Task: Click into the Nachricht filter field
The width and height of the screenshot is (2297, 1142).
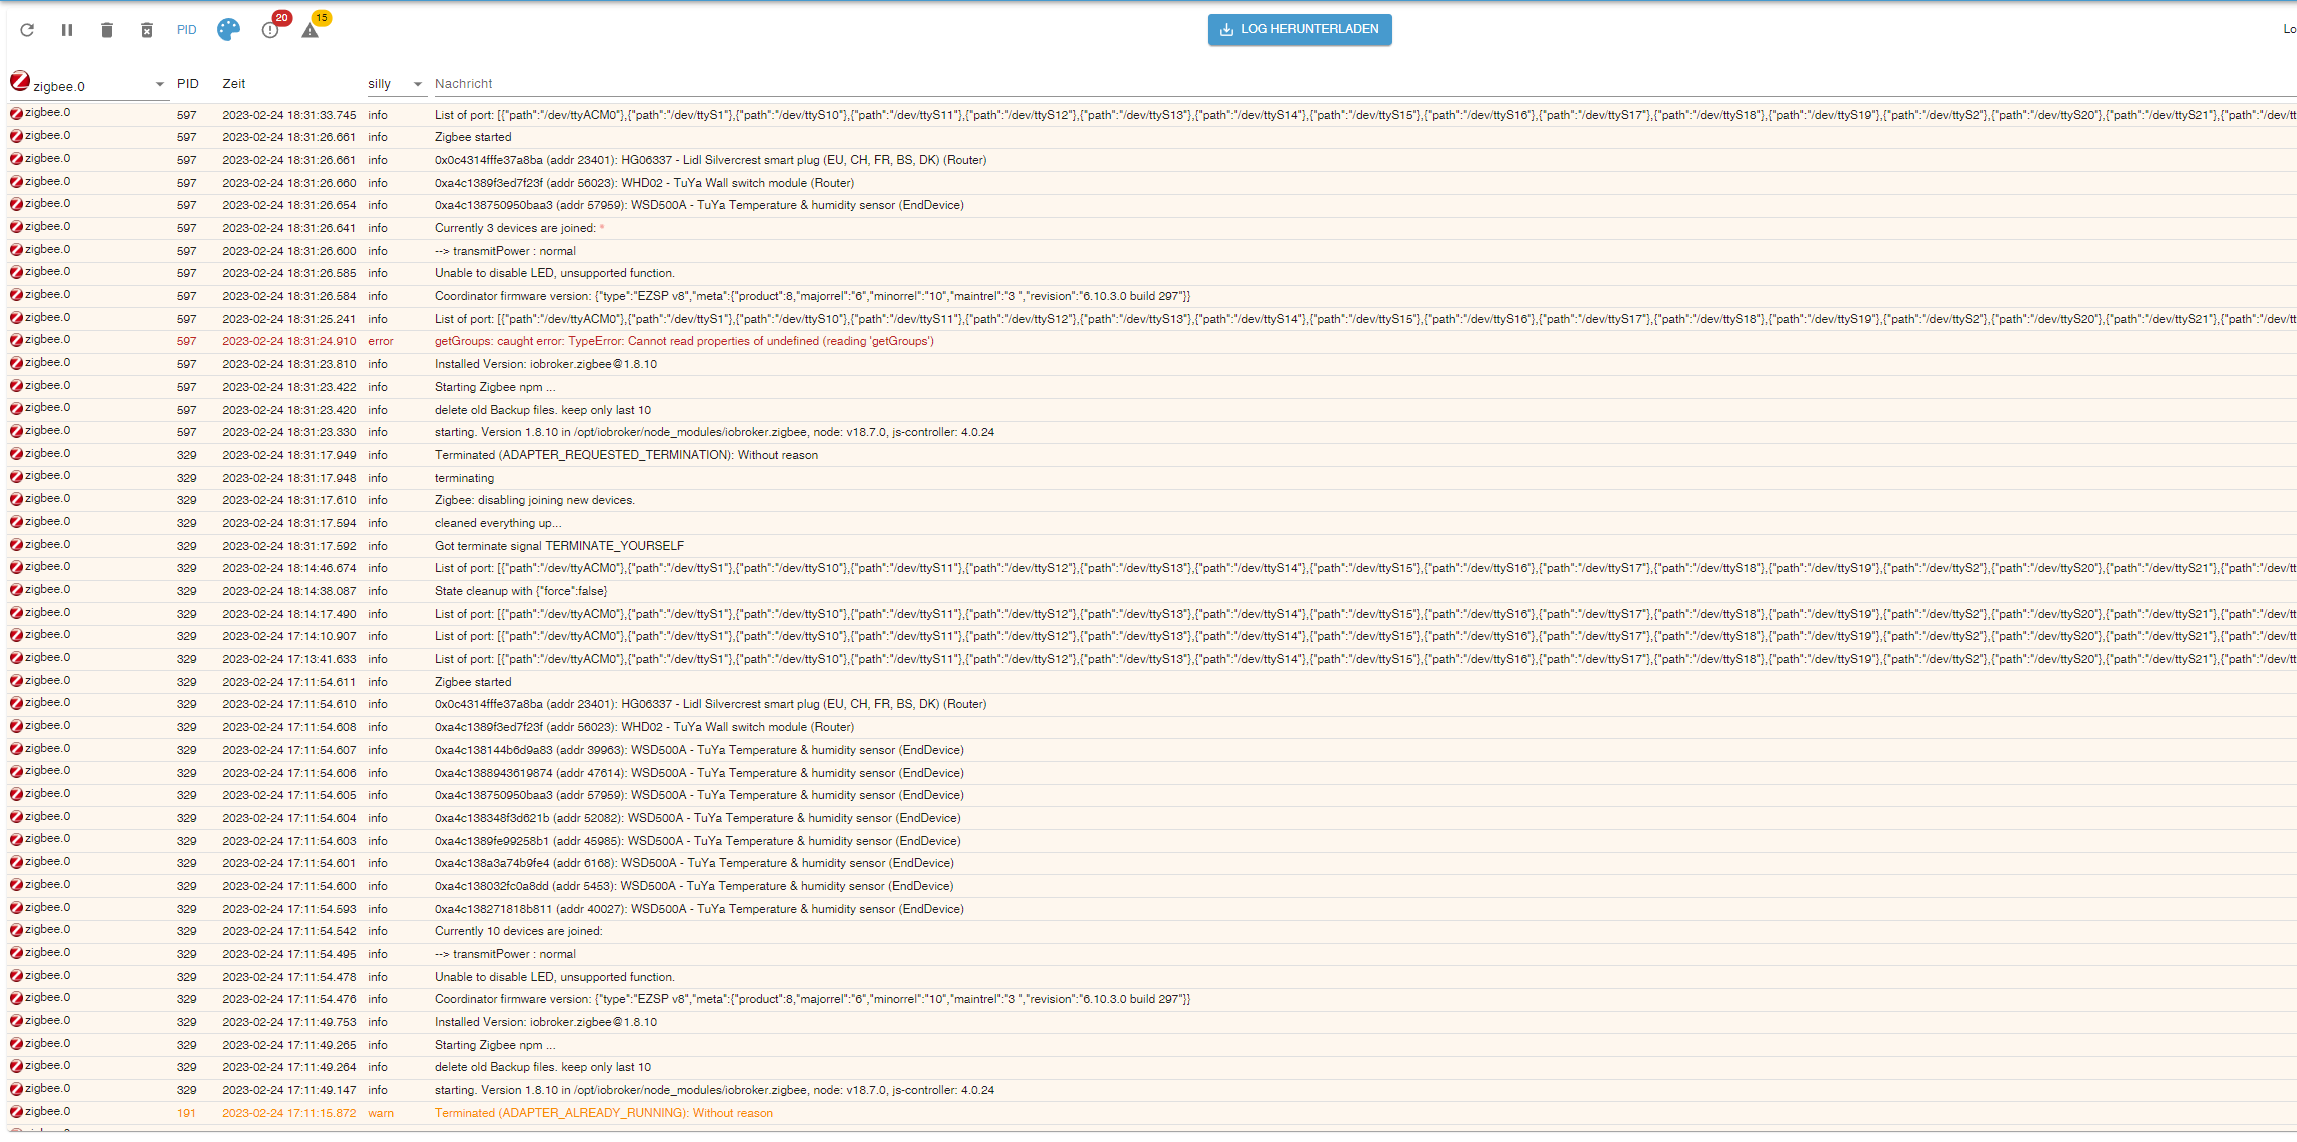Action: click(800, 84)
